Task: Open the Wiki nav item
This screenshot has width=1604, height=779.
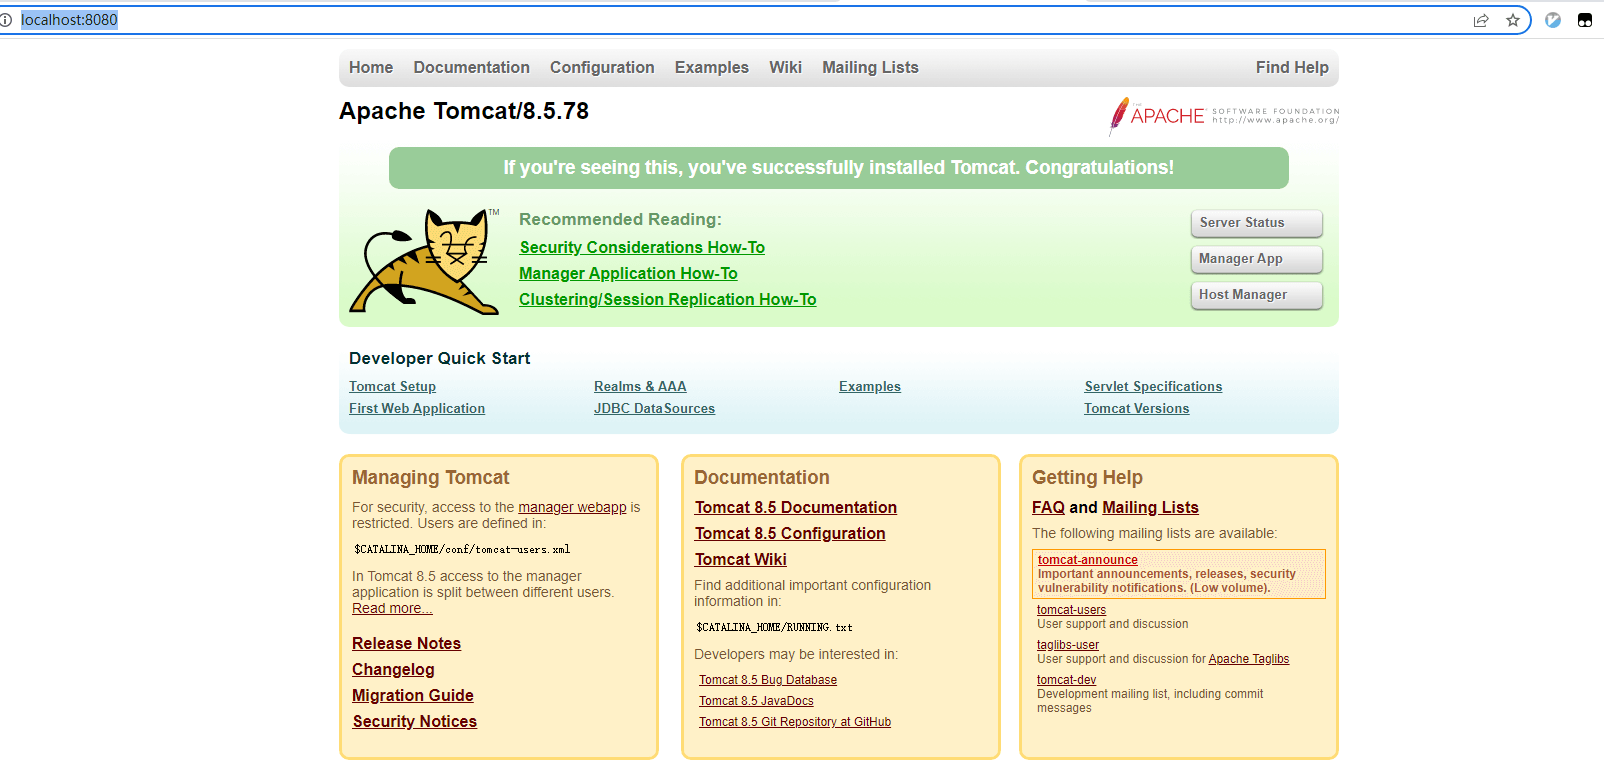Action: tap(785, 67)
